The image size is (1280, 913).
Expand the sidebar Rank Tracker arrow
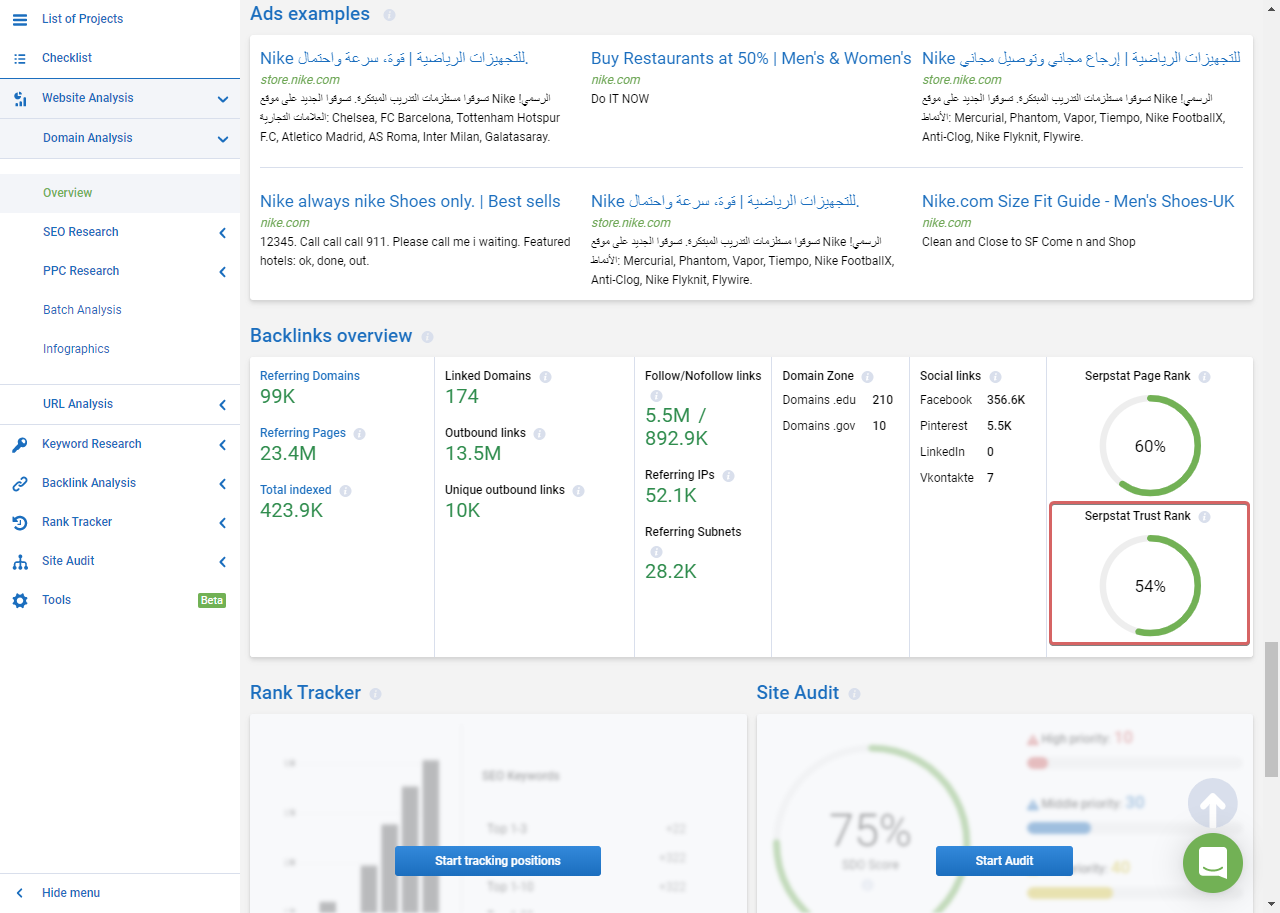222,523
